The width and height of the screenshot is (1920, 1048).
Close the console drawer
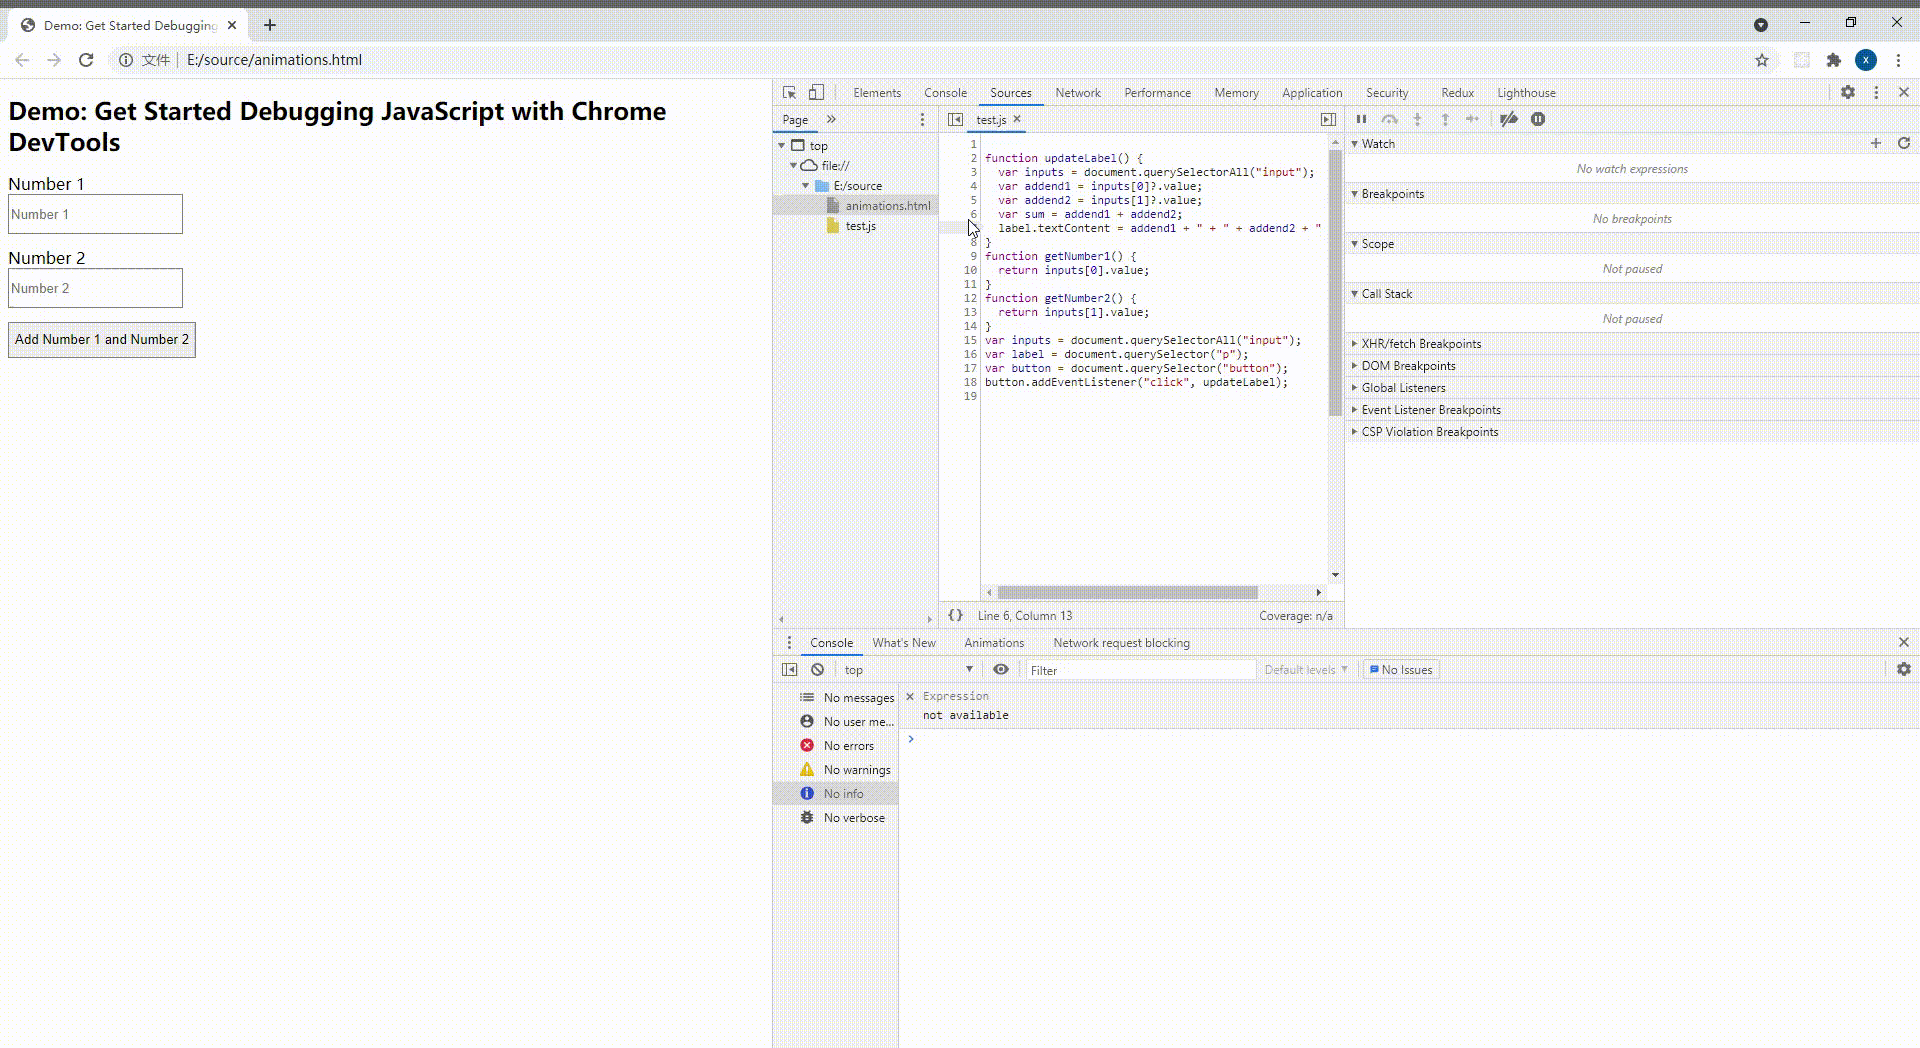click(x=1904, y=642)
